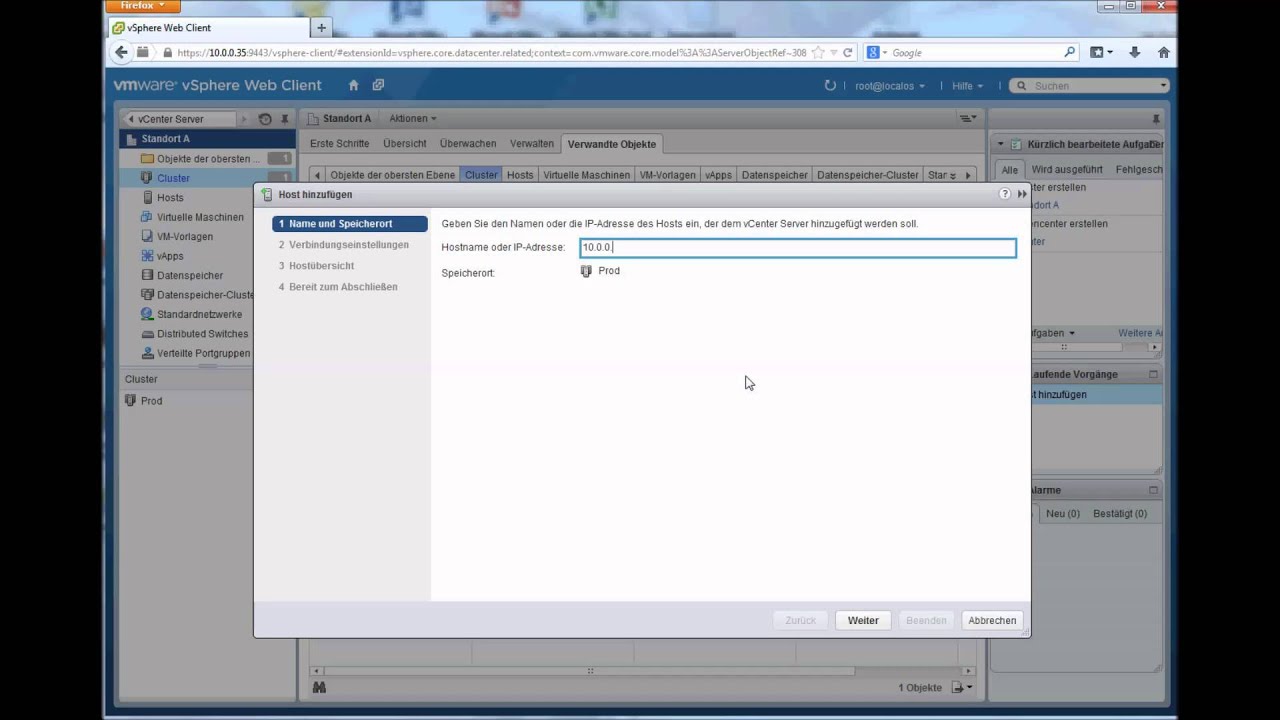This screenshot has width=1280, height=720.
Task: Click the Hosts icon in navigator
Action: (x=148, y=198)
